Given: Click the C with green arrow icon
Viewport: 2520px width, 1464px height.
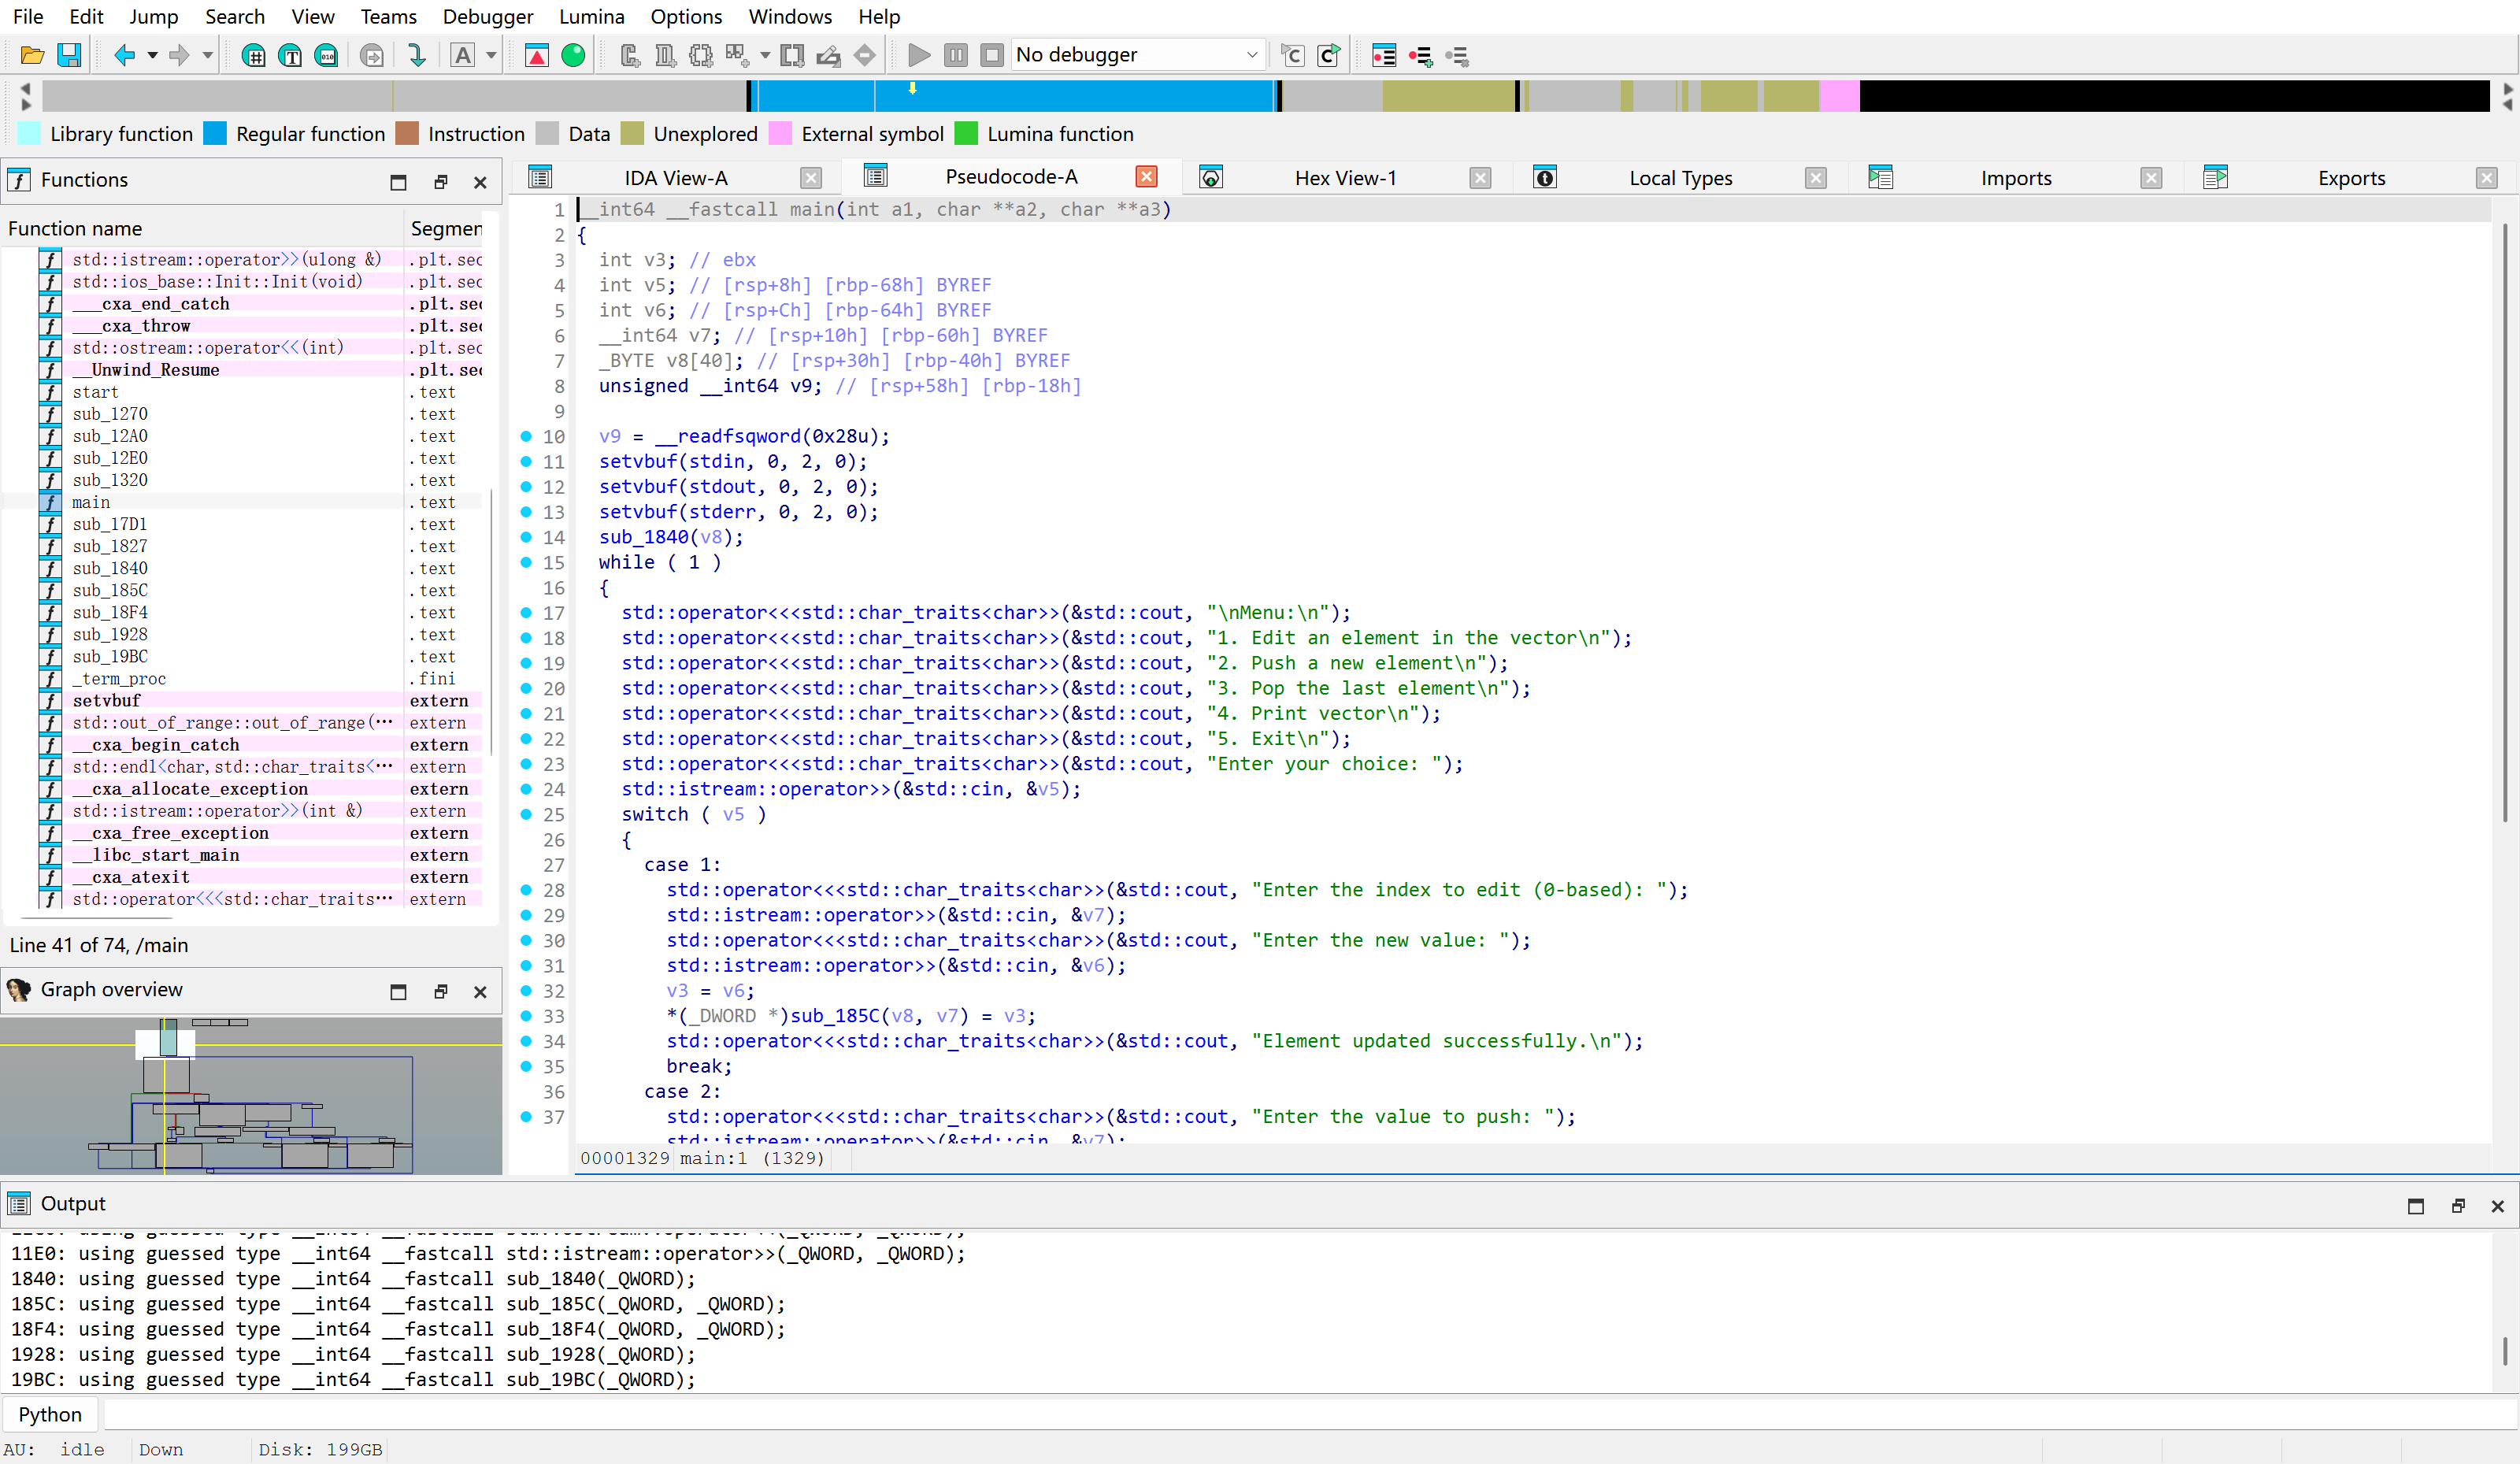Looking at the screenshot, I should click(x=1329, y=55).
